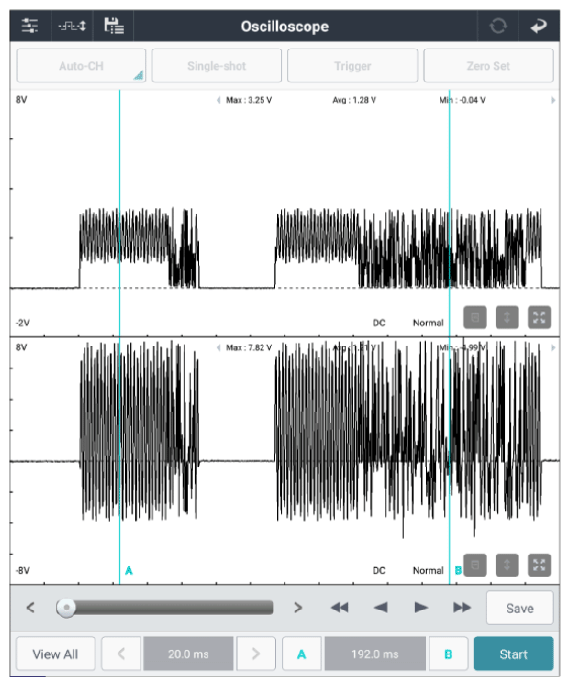This screenshot has width=570, height=686.
Task: Click the 20.0 ms time base value
Action: click(x=189, y=654)
